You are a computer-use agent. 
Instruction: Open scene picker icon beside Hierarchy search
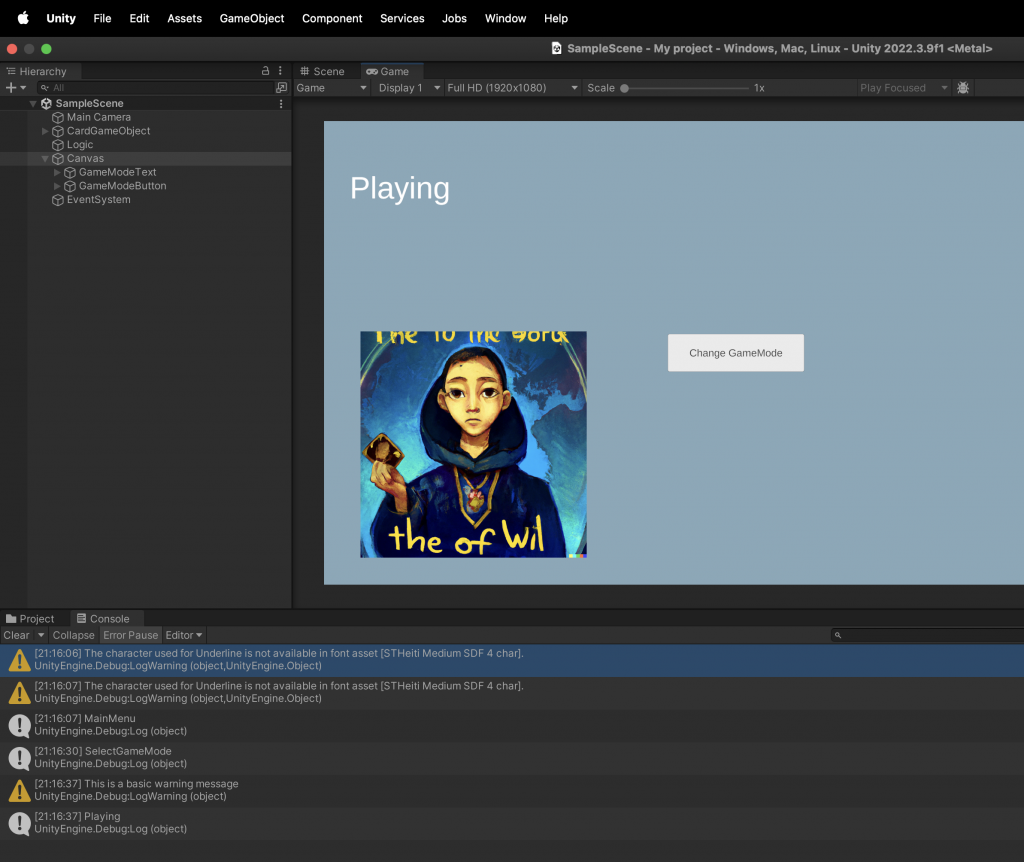[281, 88]
